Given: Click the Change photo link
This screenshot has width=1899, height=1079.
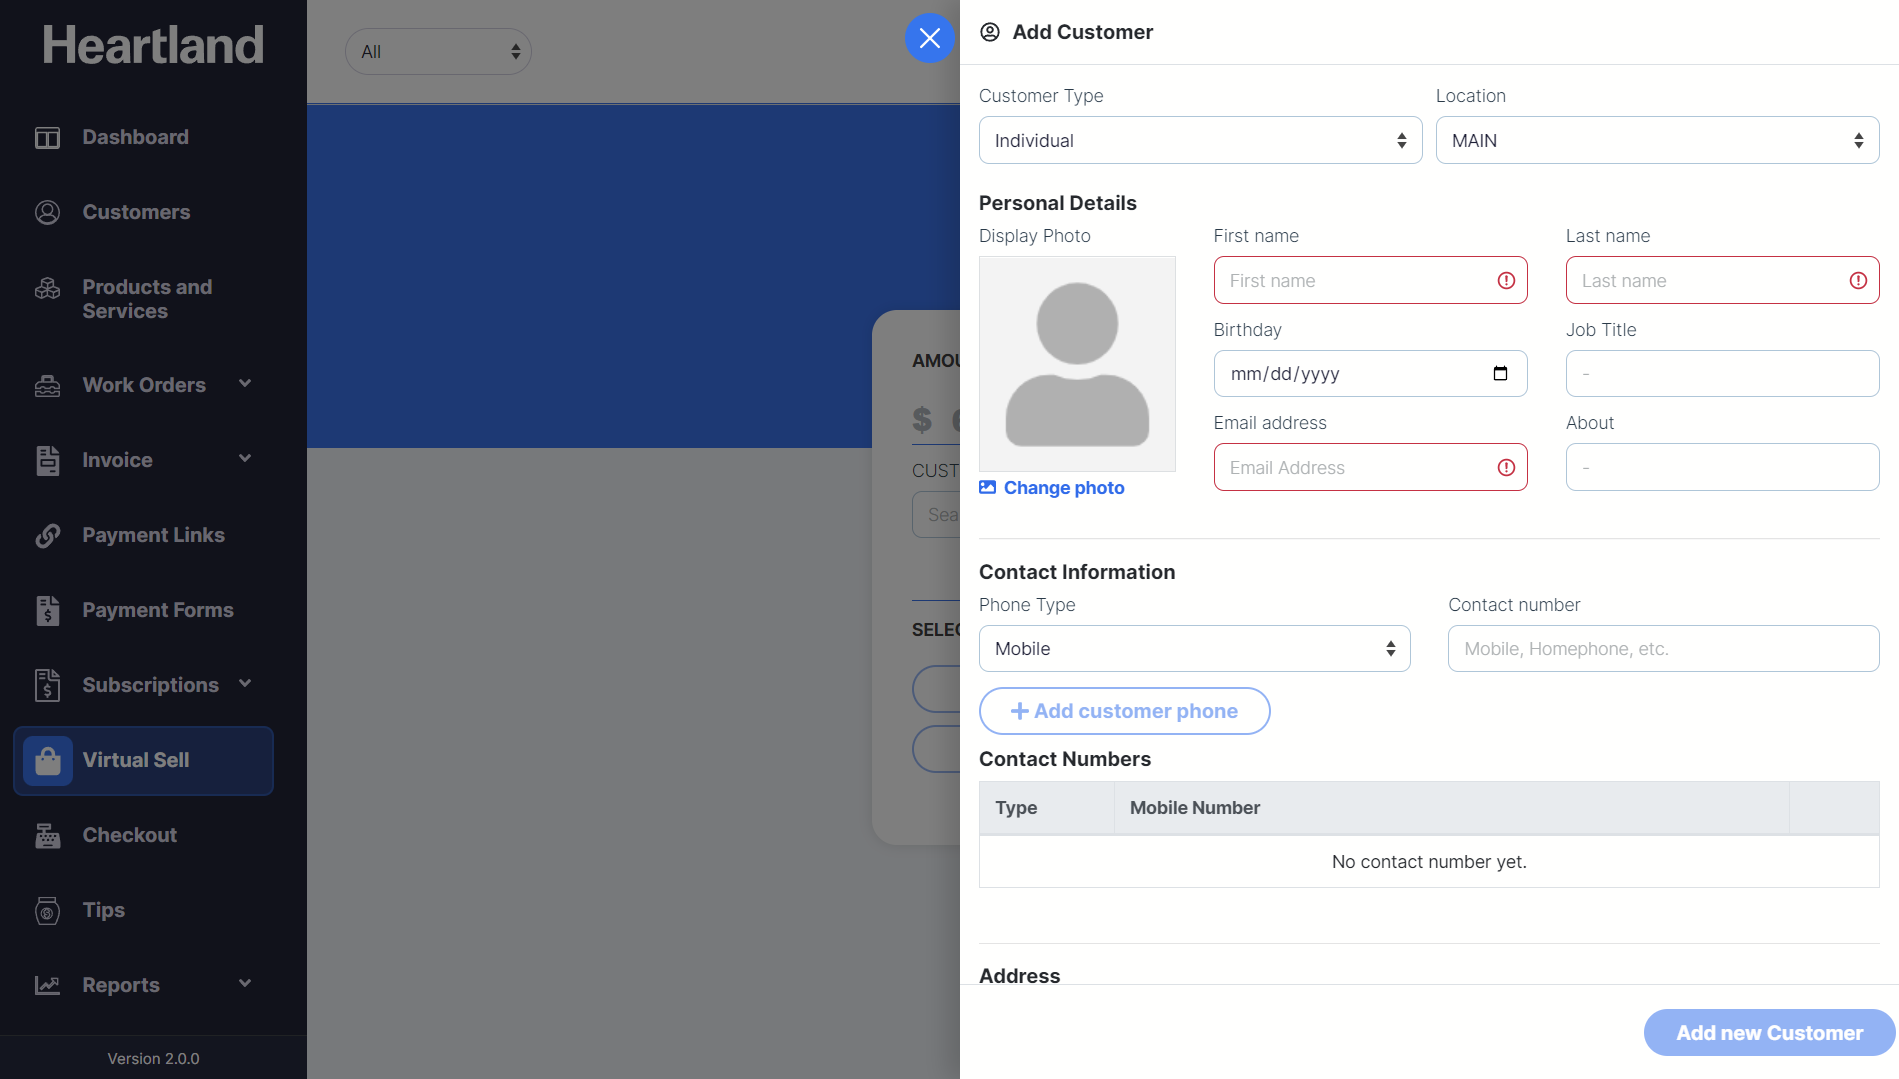Looking at the screenshot, I should tap(1063, 488).
